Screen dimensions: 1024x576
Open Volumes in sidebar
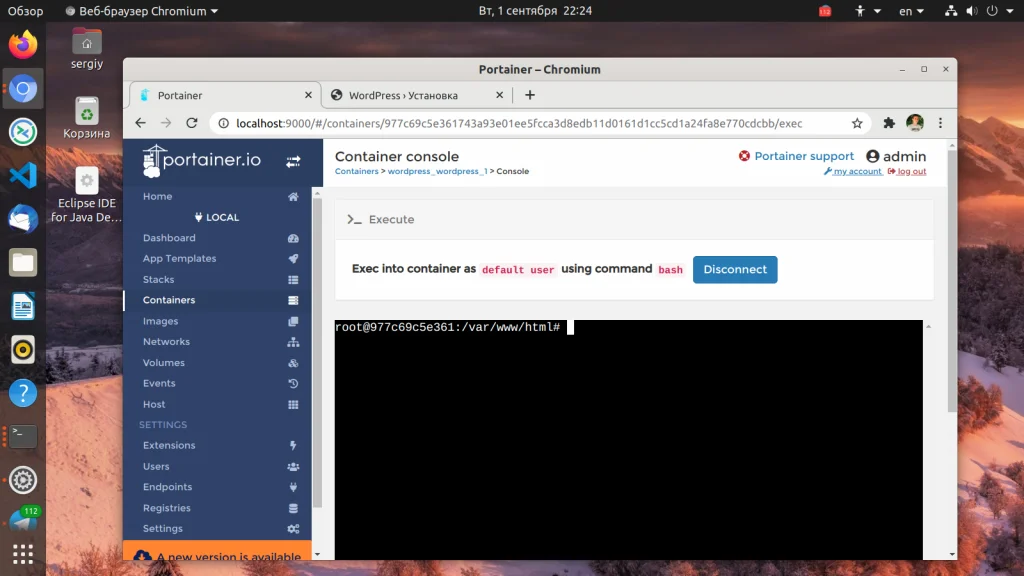(x=164, y=362)
